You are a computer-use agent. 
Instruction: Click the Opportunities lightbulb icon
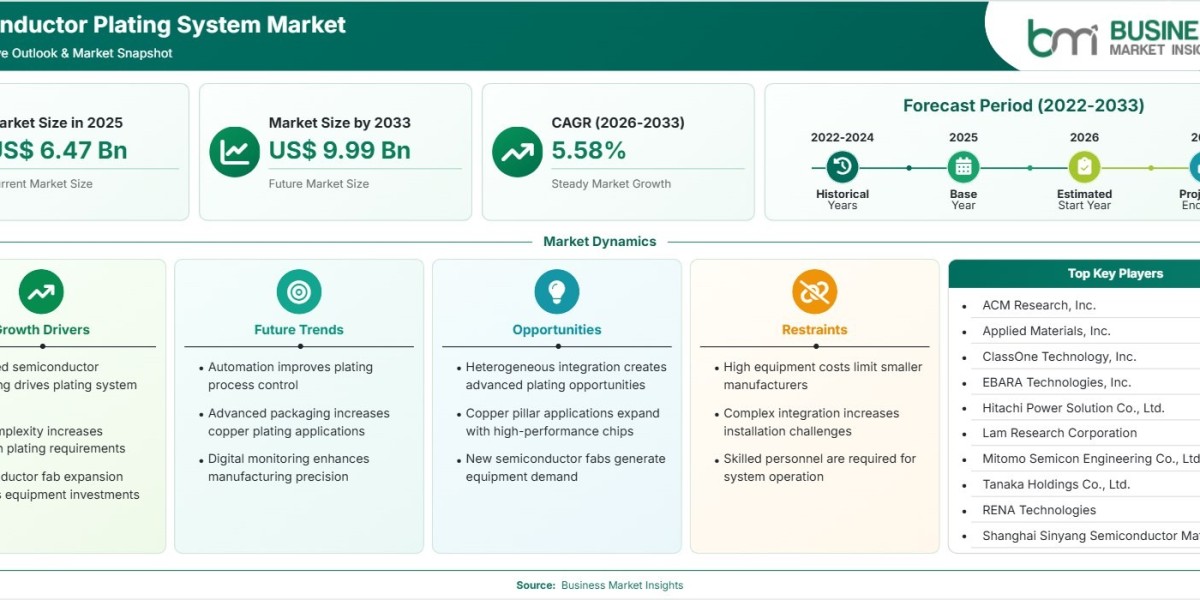pyautogui.click(x=557, y=292)
